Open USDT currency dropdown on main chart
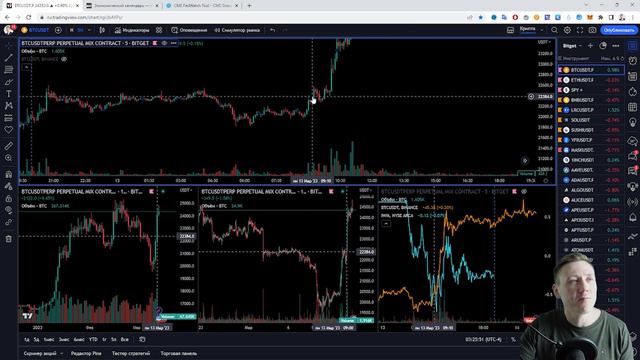 [x=544, y=42]
